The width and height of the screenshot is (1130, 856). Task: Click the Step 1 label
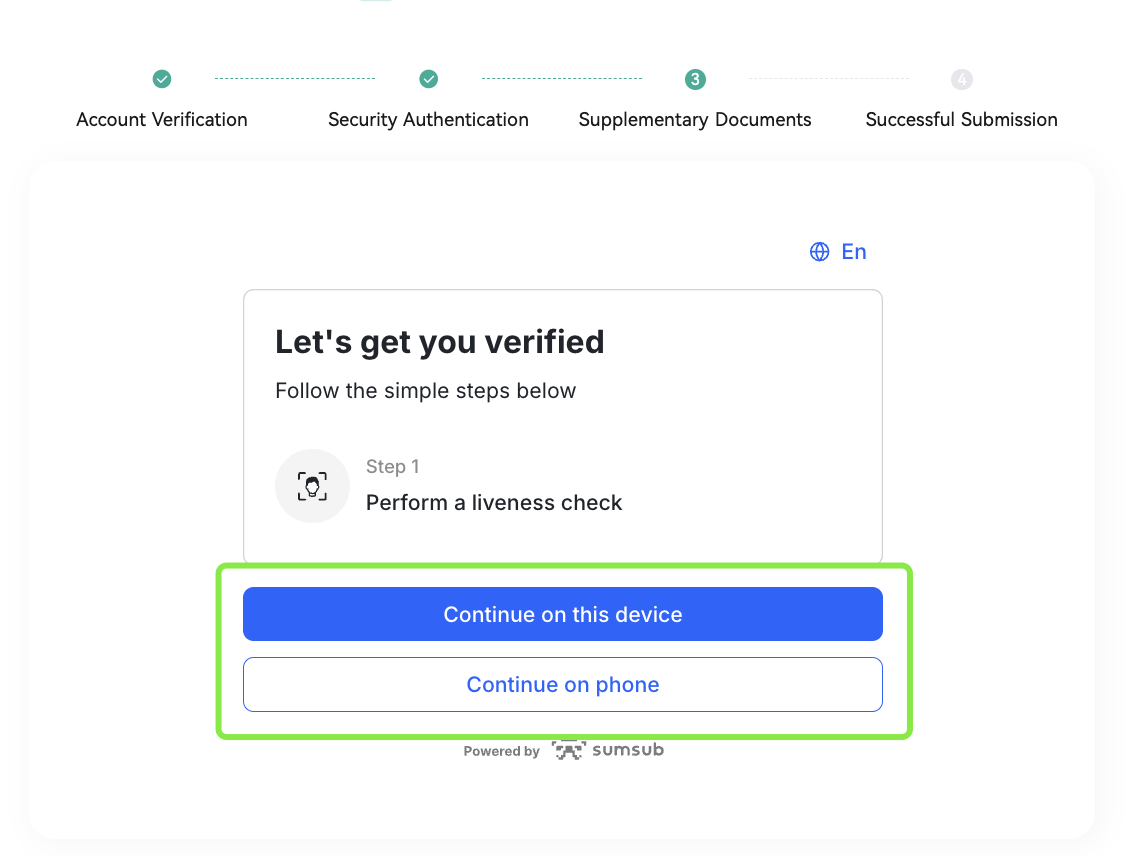tap(393, 467)
